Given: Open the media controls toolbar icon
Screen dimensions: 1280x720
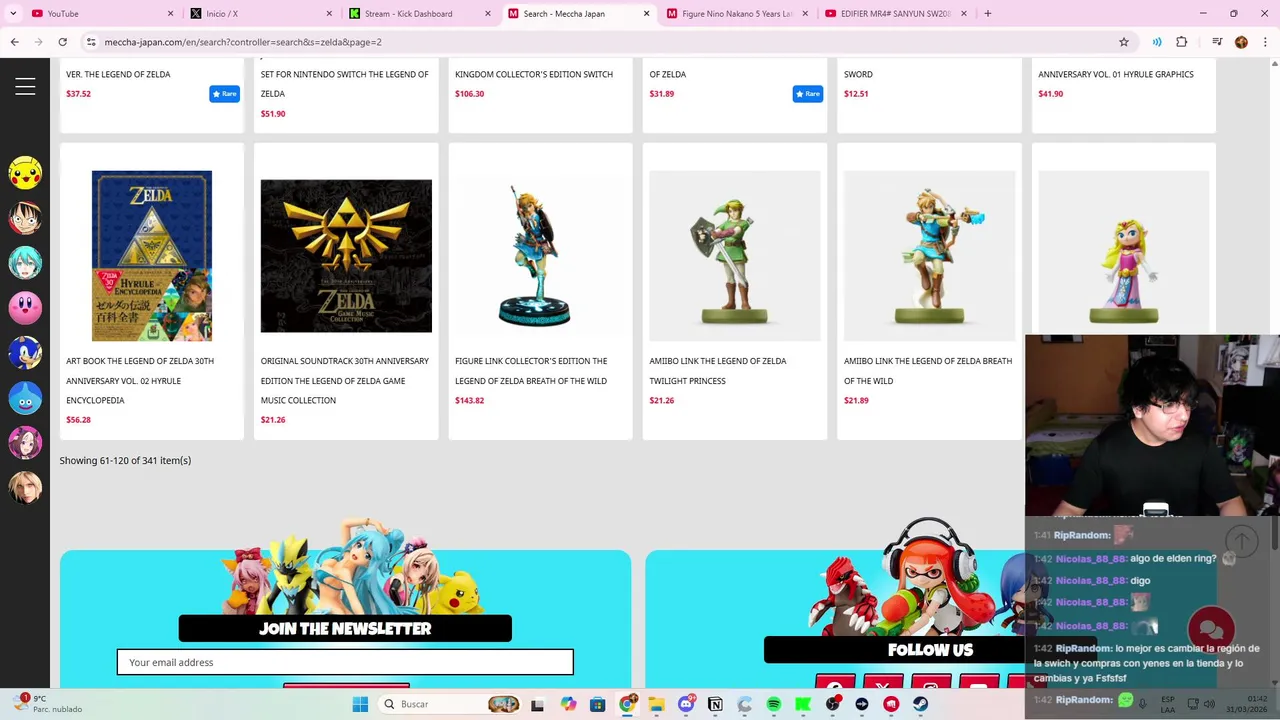Looking at the screenshot, I should (1217, 42).
